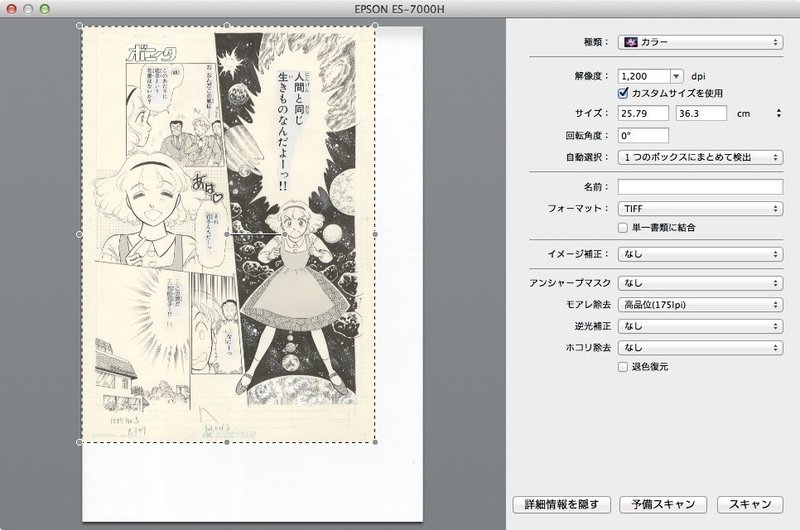Click the right-middle selection edge handle
This screenshot has width=800, height=530.
pyautogui.click(x=376, y=234)
